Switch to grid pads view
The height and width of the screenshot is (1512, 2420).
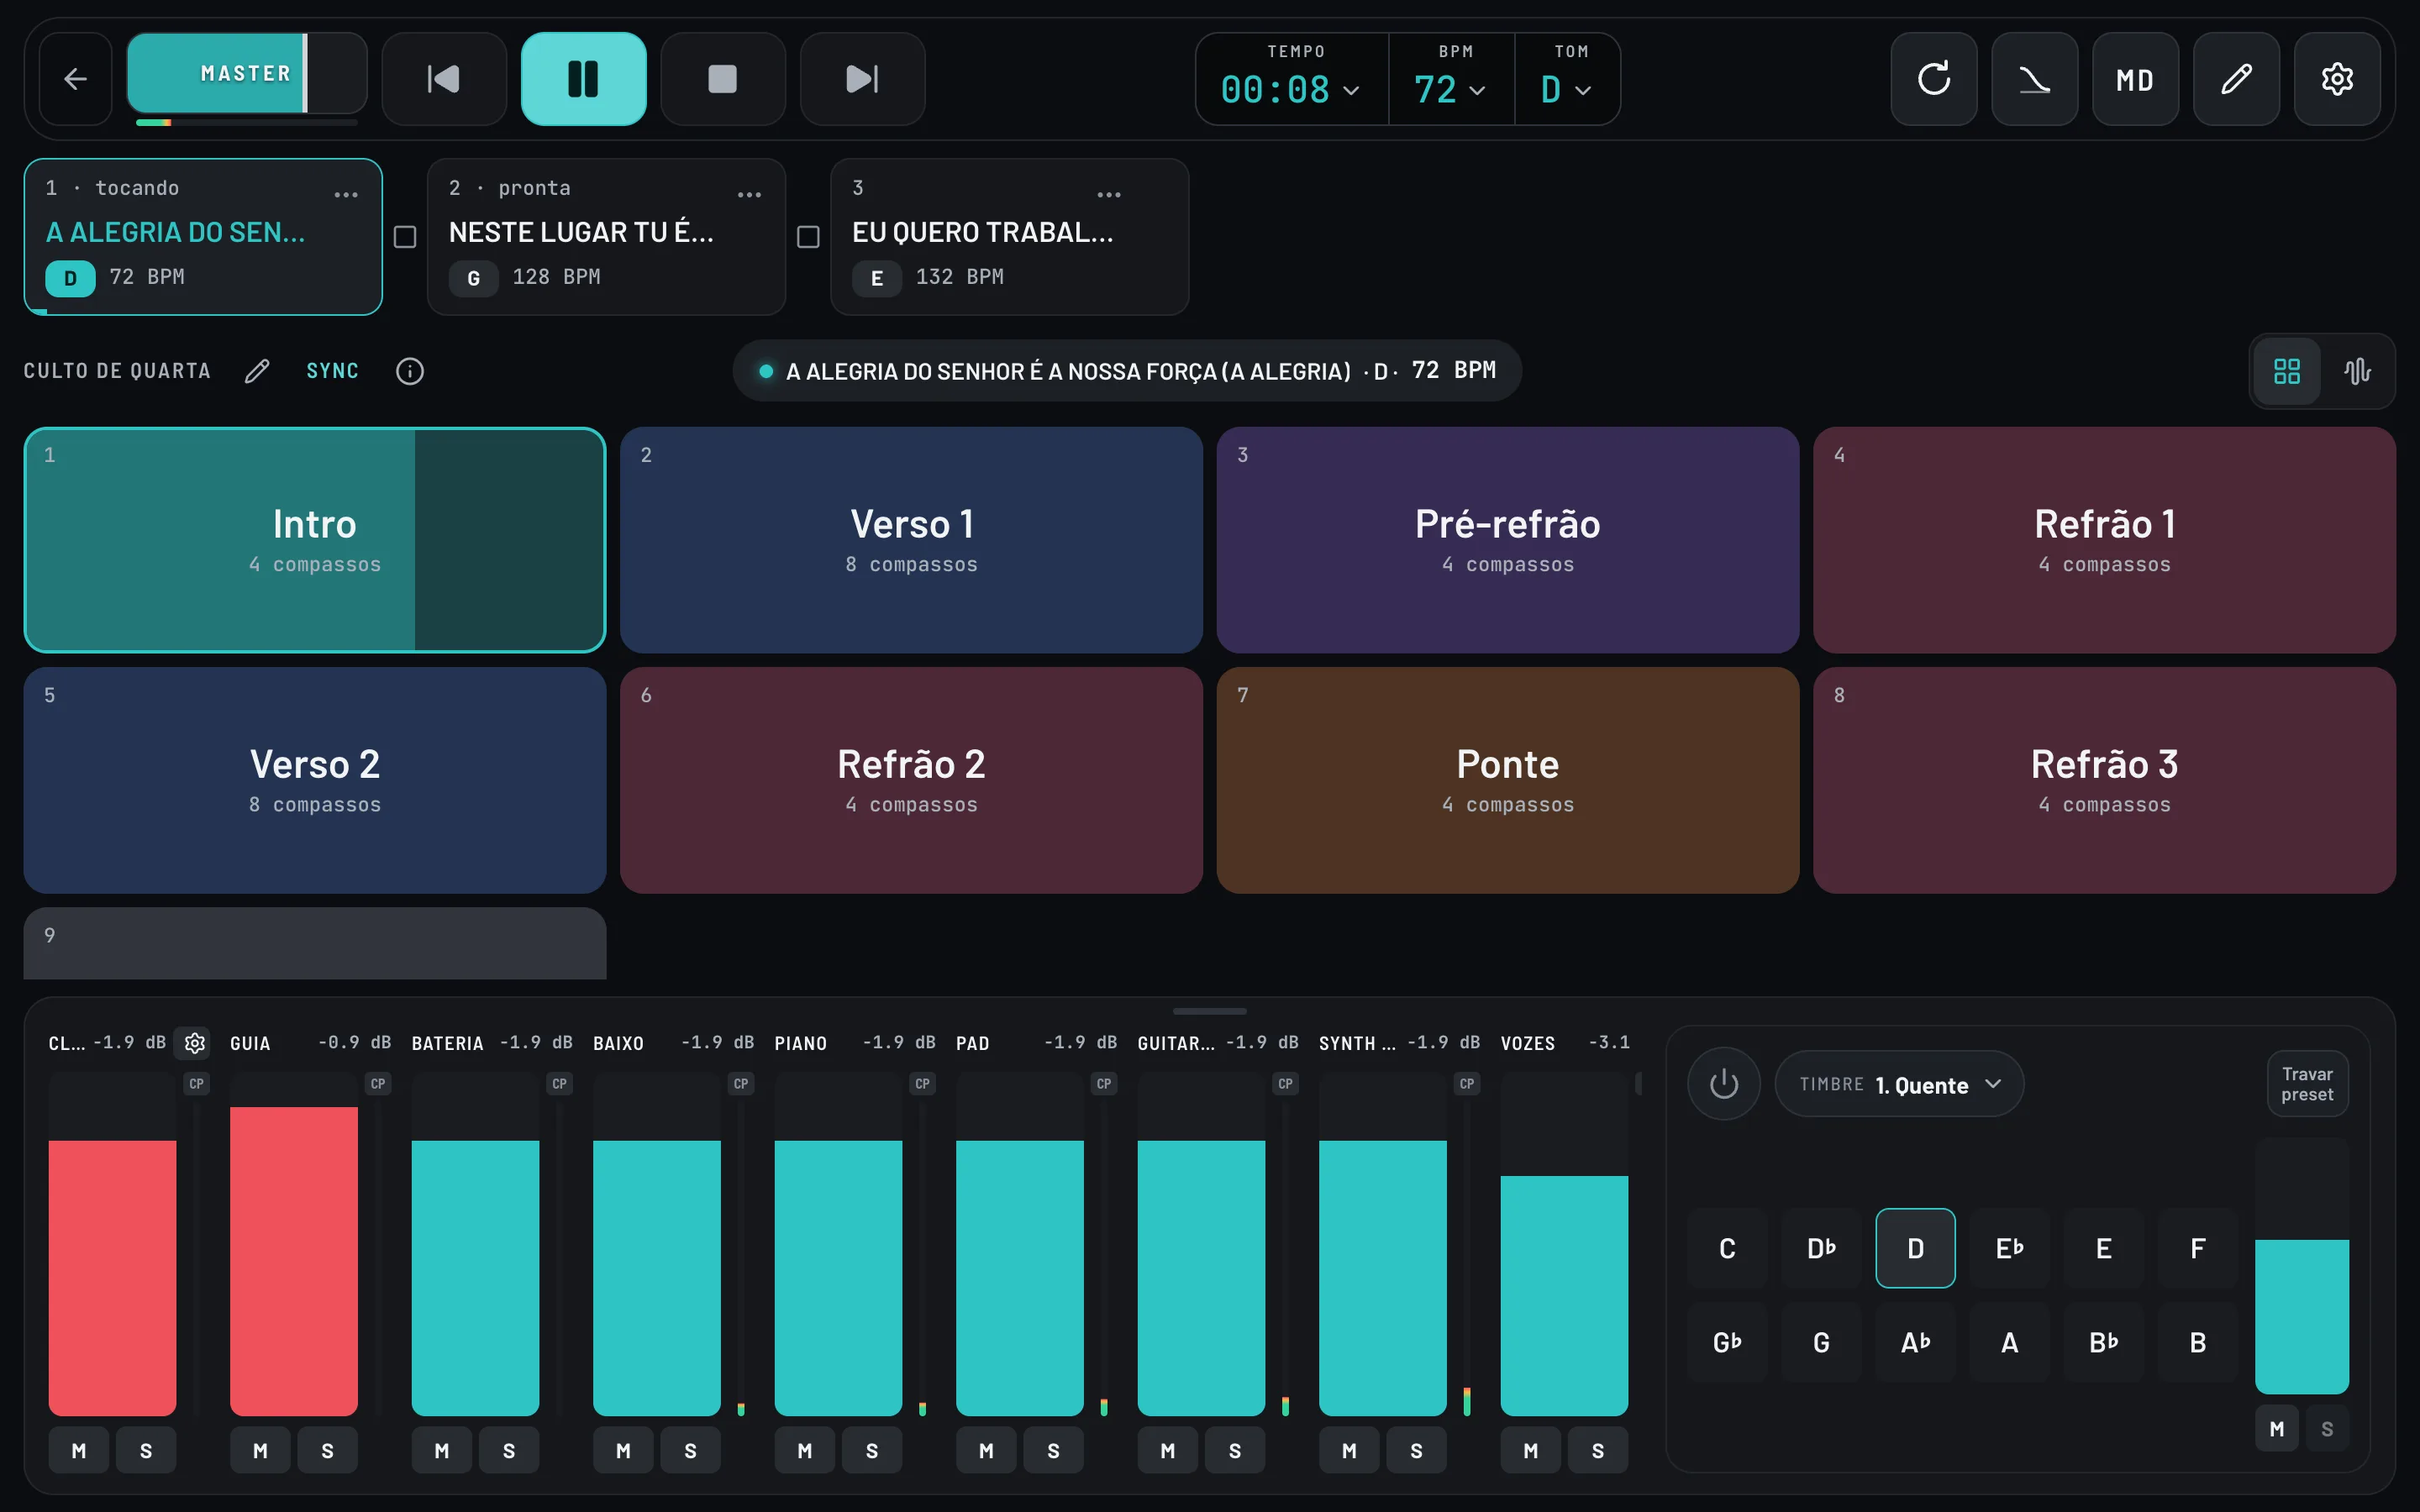pos(2287,371)
